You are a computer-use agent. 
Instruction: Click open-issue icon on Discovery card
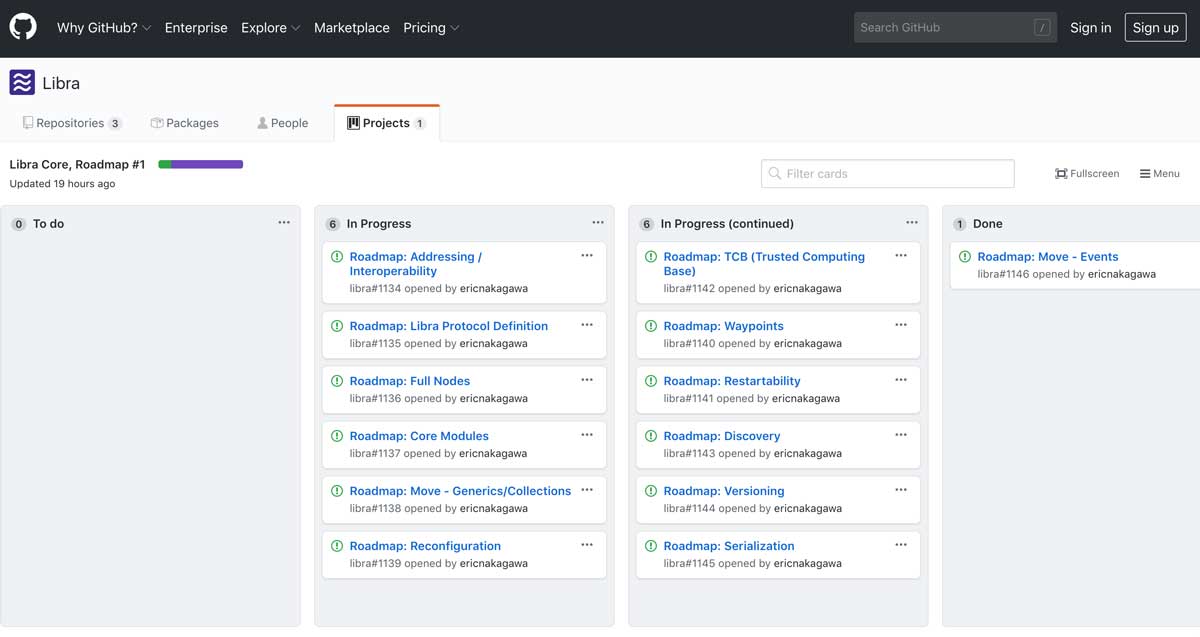tap(651, 436)
